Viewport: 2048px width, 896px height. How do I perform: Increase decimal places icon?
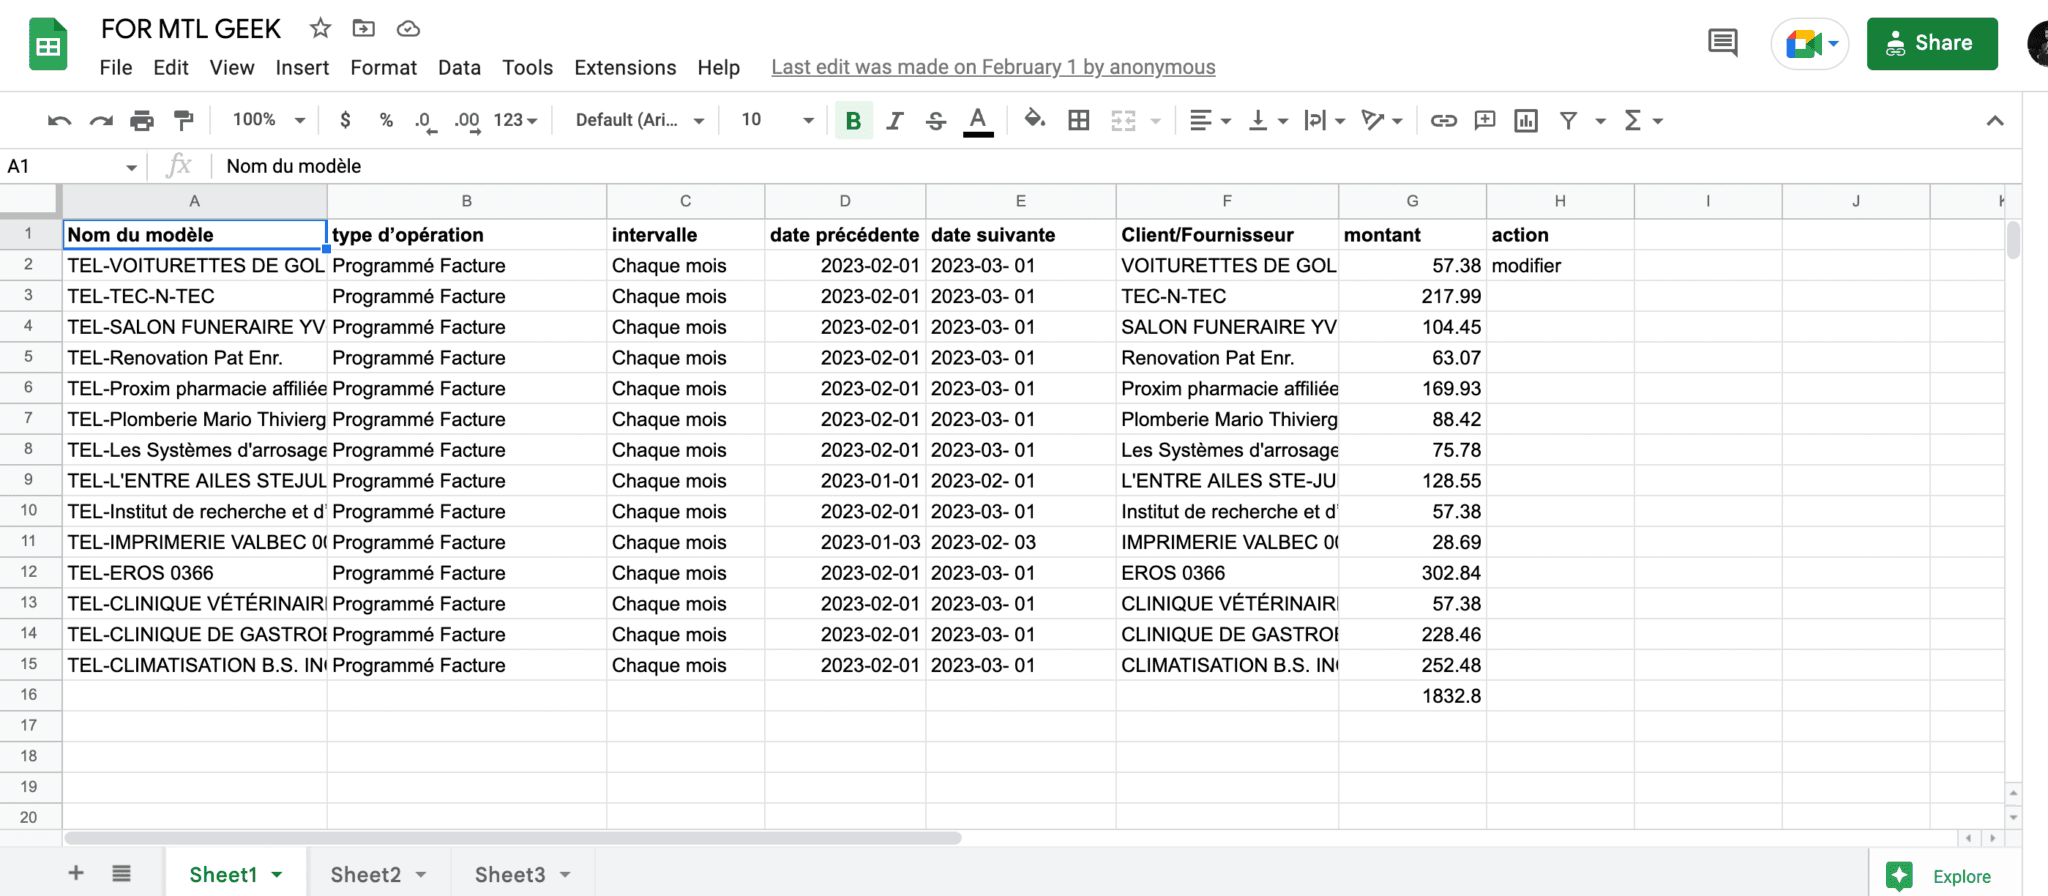467,121
